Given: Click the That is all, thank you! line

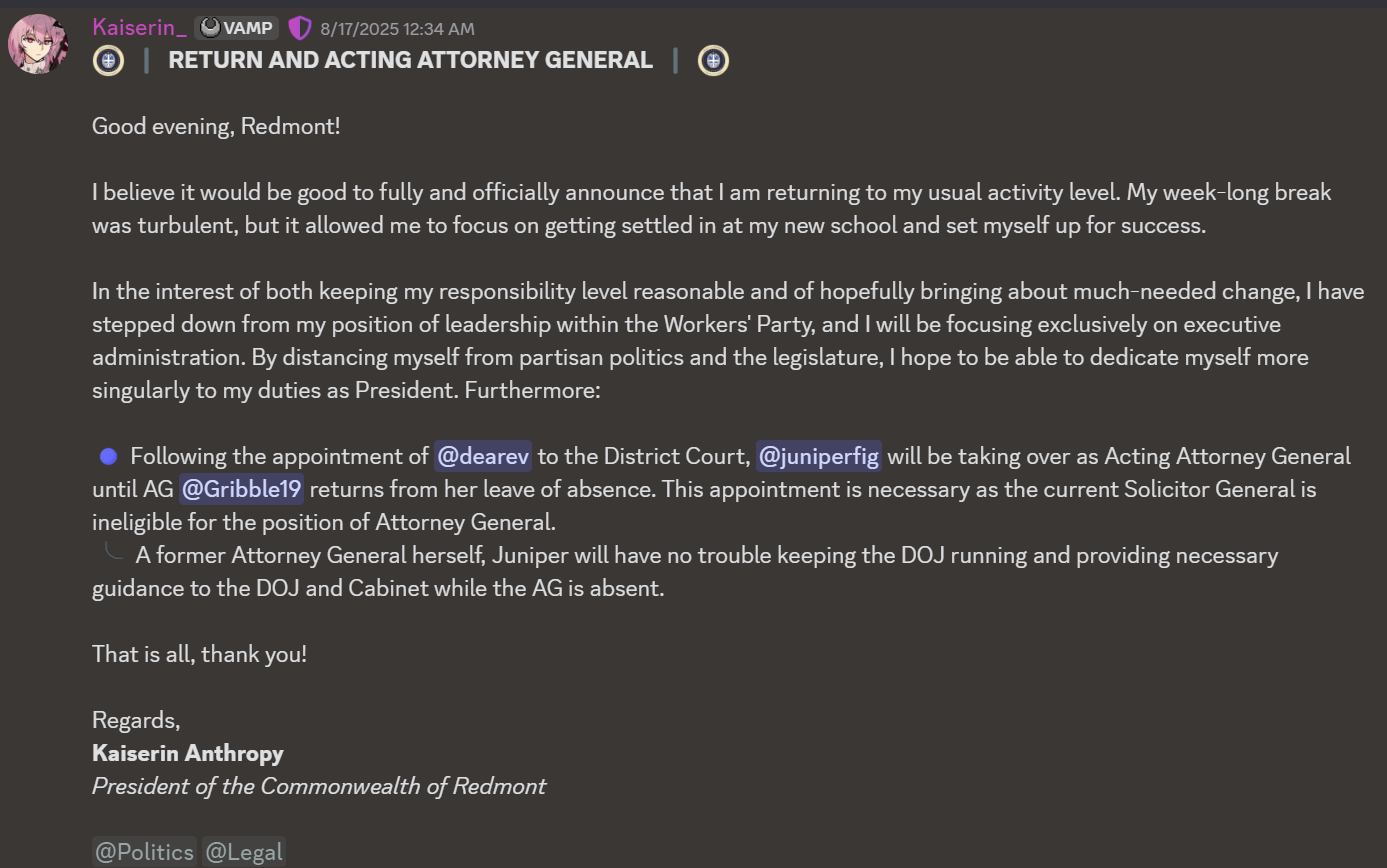Looking at the screenshot, I should tap(199, 655).
